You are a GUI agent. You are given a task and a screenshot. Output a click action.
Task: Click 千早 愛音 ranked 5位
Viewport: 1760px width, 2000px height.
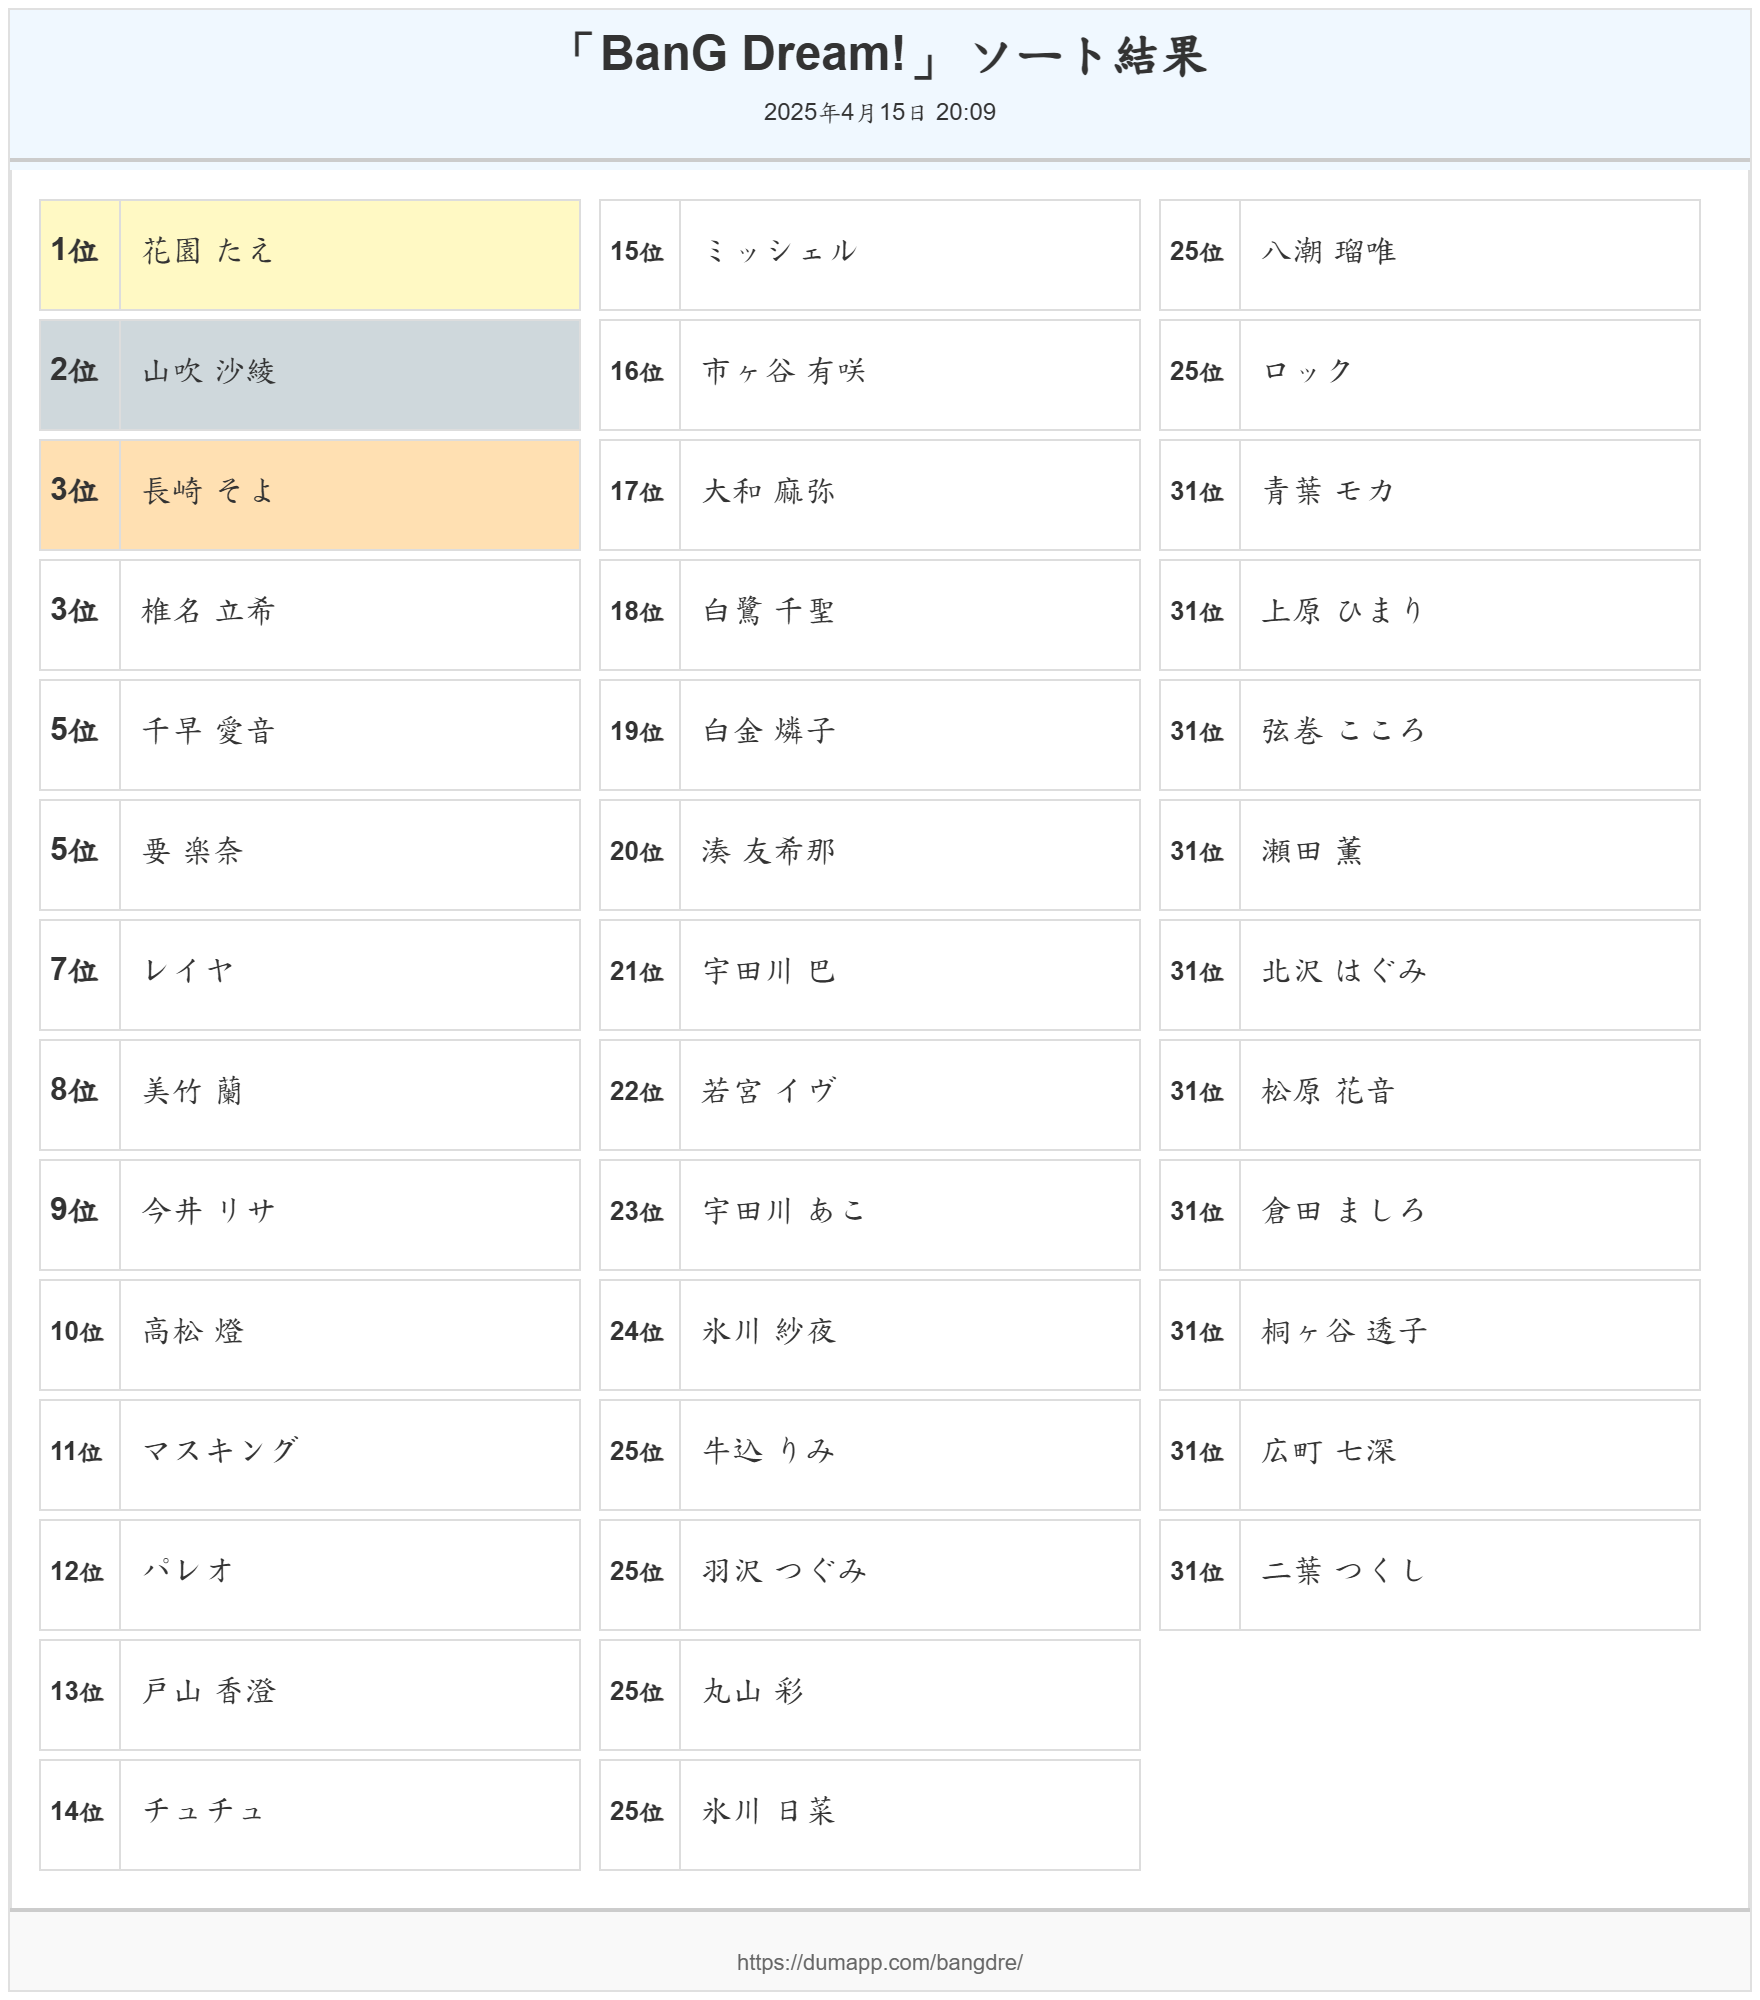pos(208,731)
